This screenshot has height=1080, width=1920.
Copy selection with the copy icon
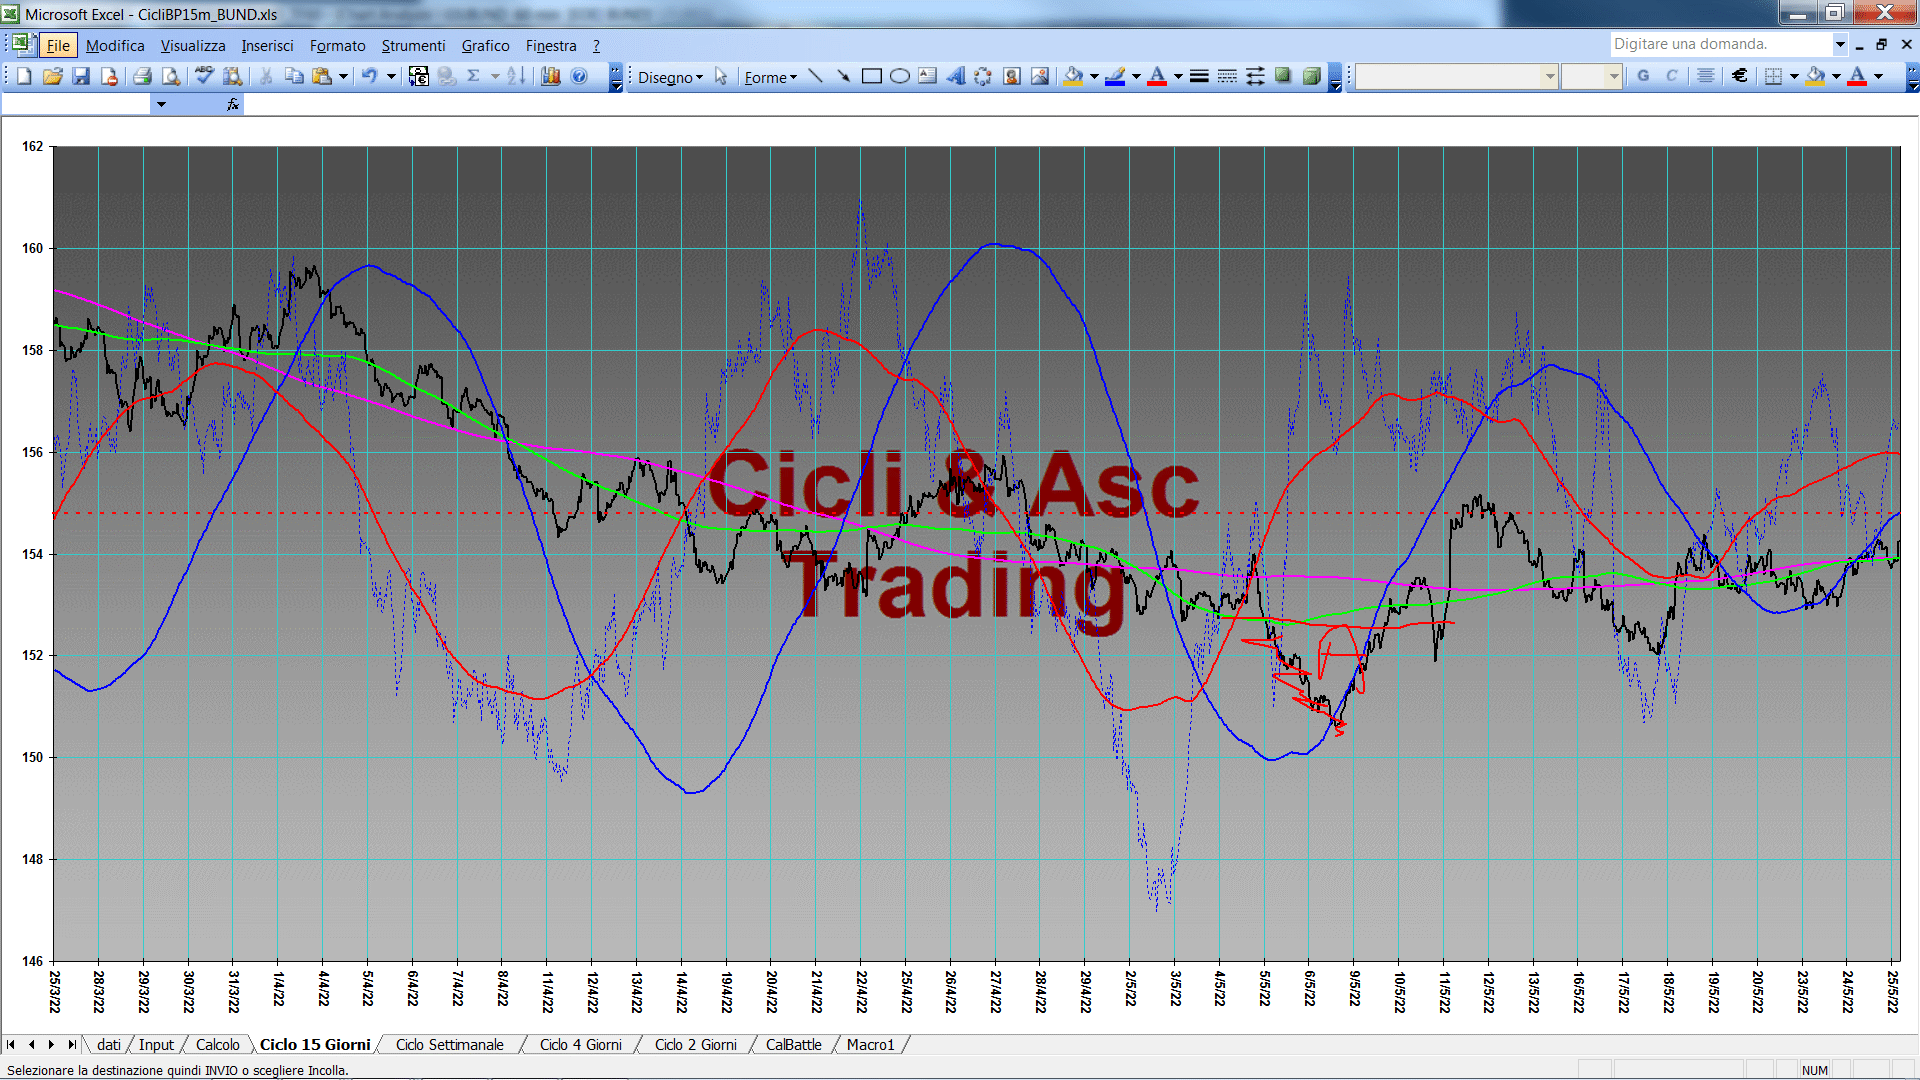tap(294, 76)
